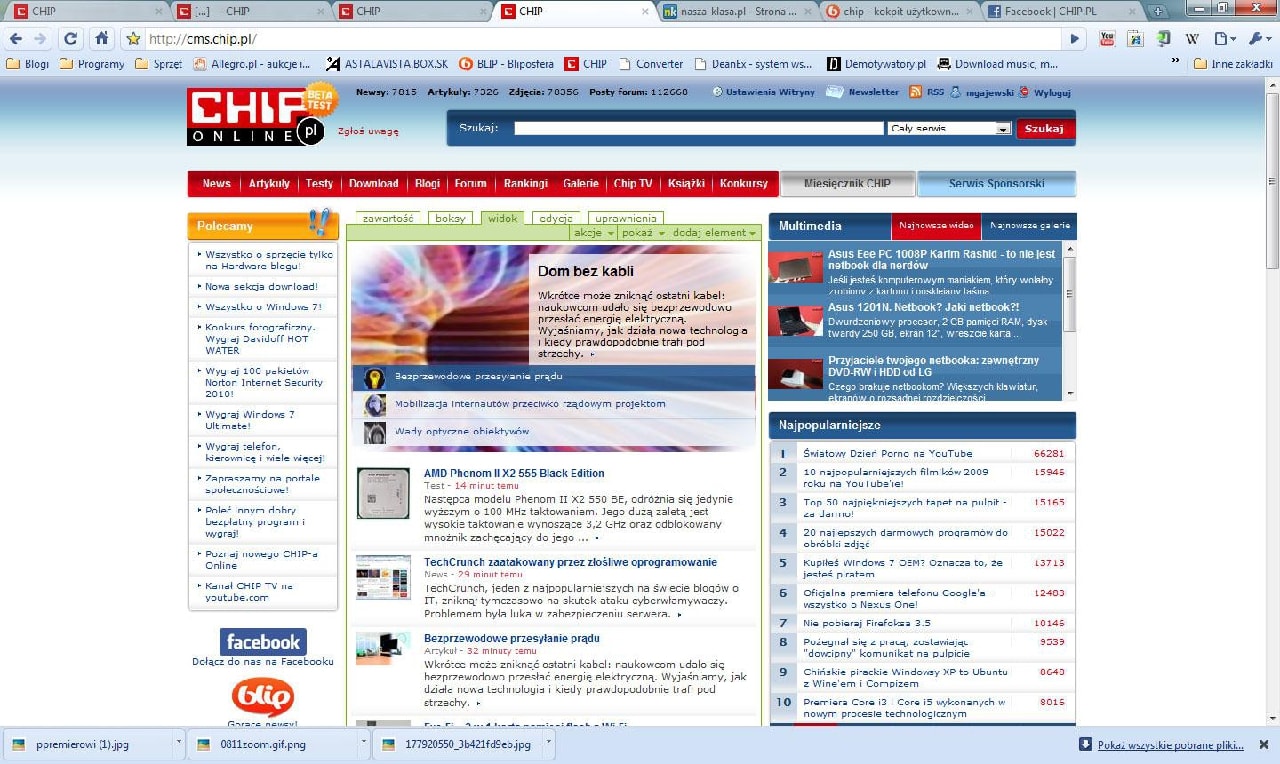Click the Wyloguj logout link
Screen dimensions: 1280x764
1052,92
